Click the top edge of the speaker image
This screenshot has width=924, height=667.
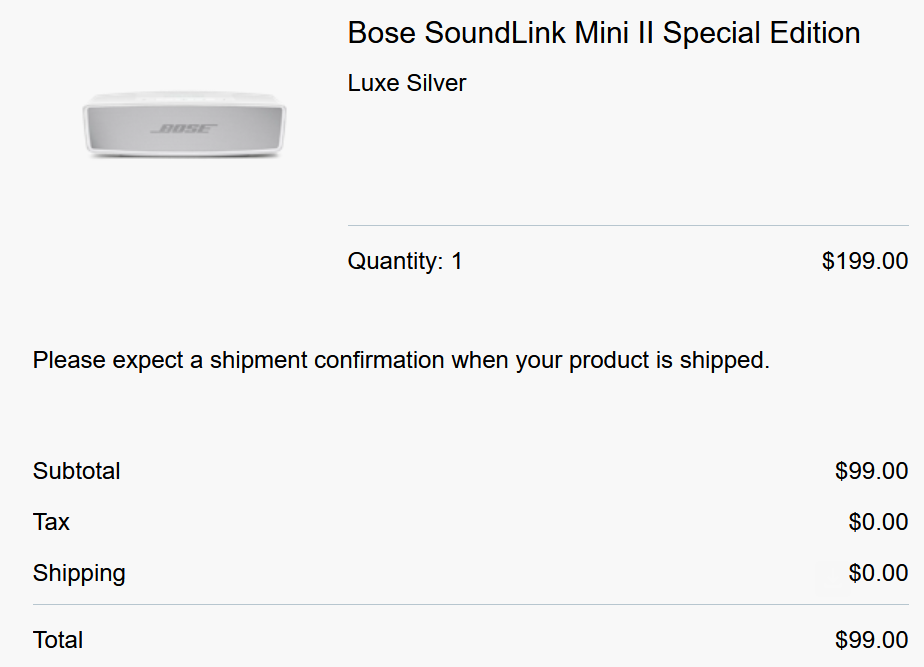click(184, 94)
